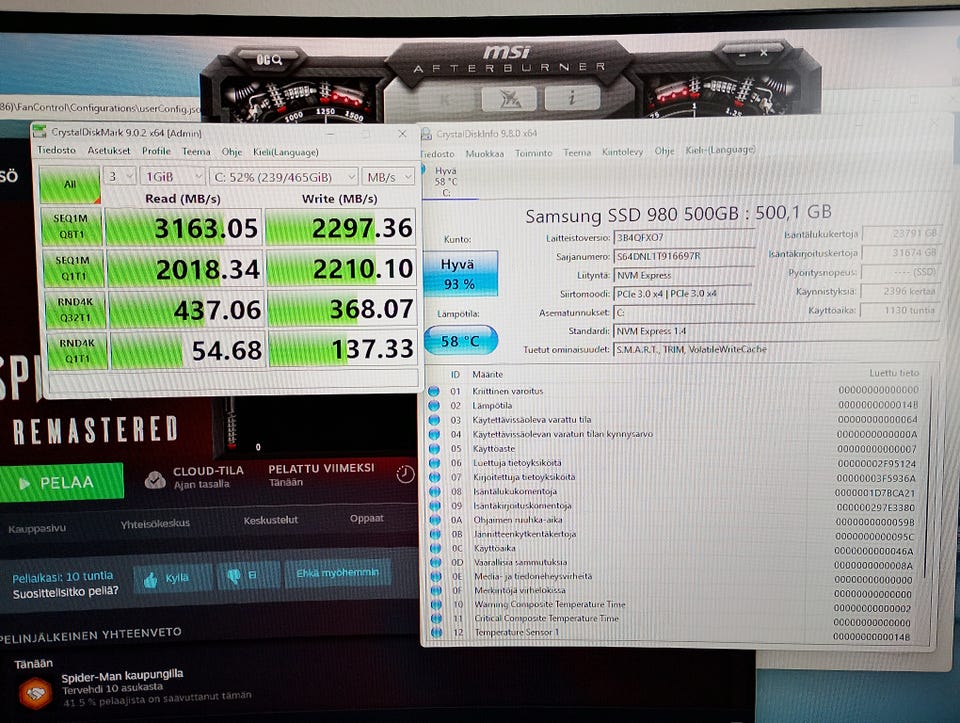Open the drive dropdown C: 52% (239/465GiB)
960x723 pixels.
(x=283, y=177)
